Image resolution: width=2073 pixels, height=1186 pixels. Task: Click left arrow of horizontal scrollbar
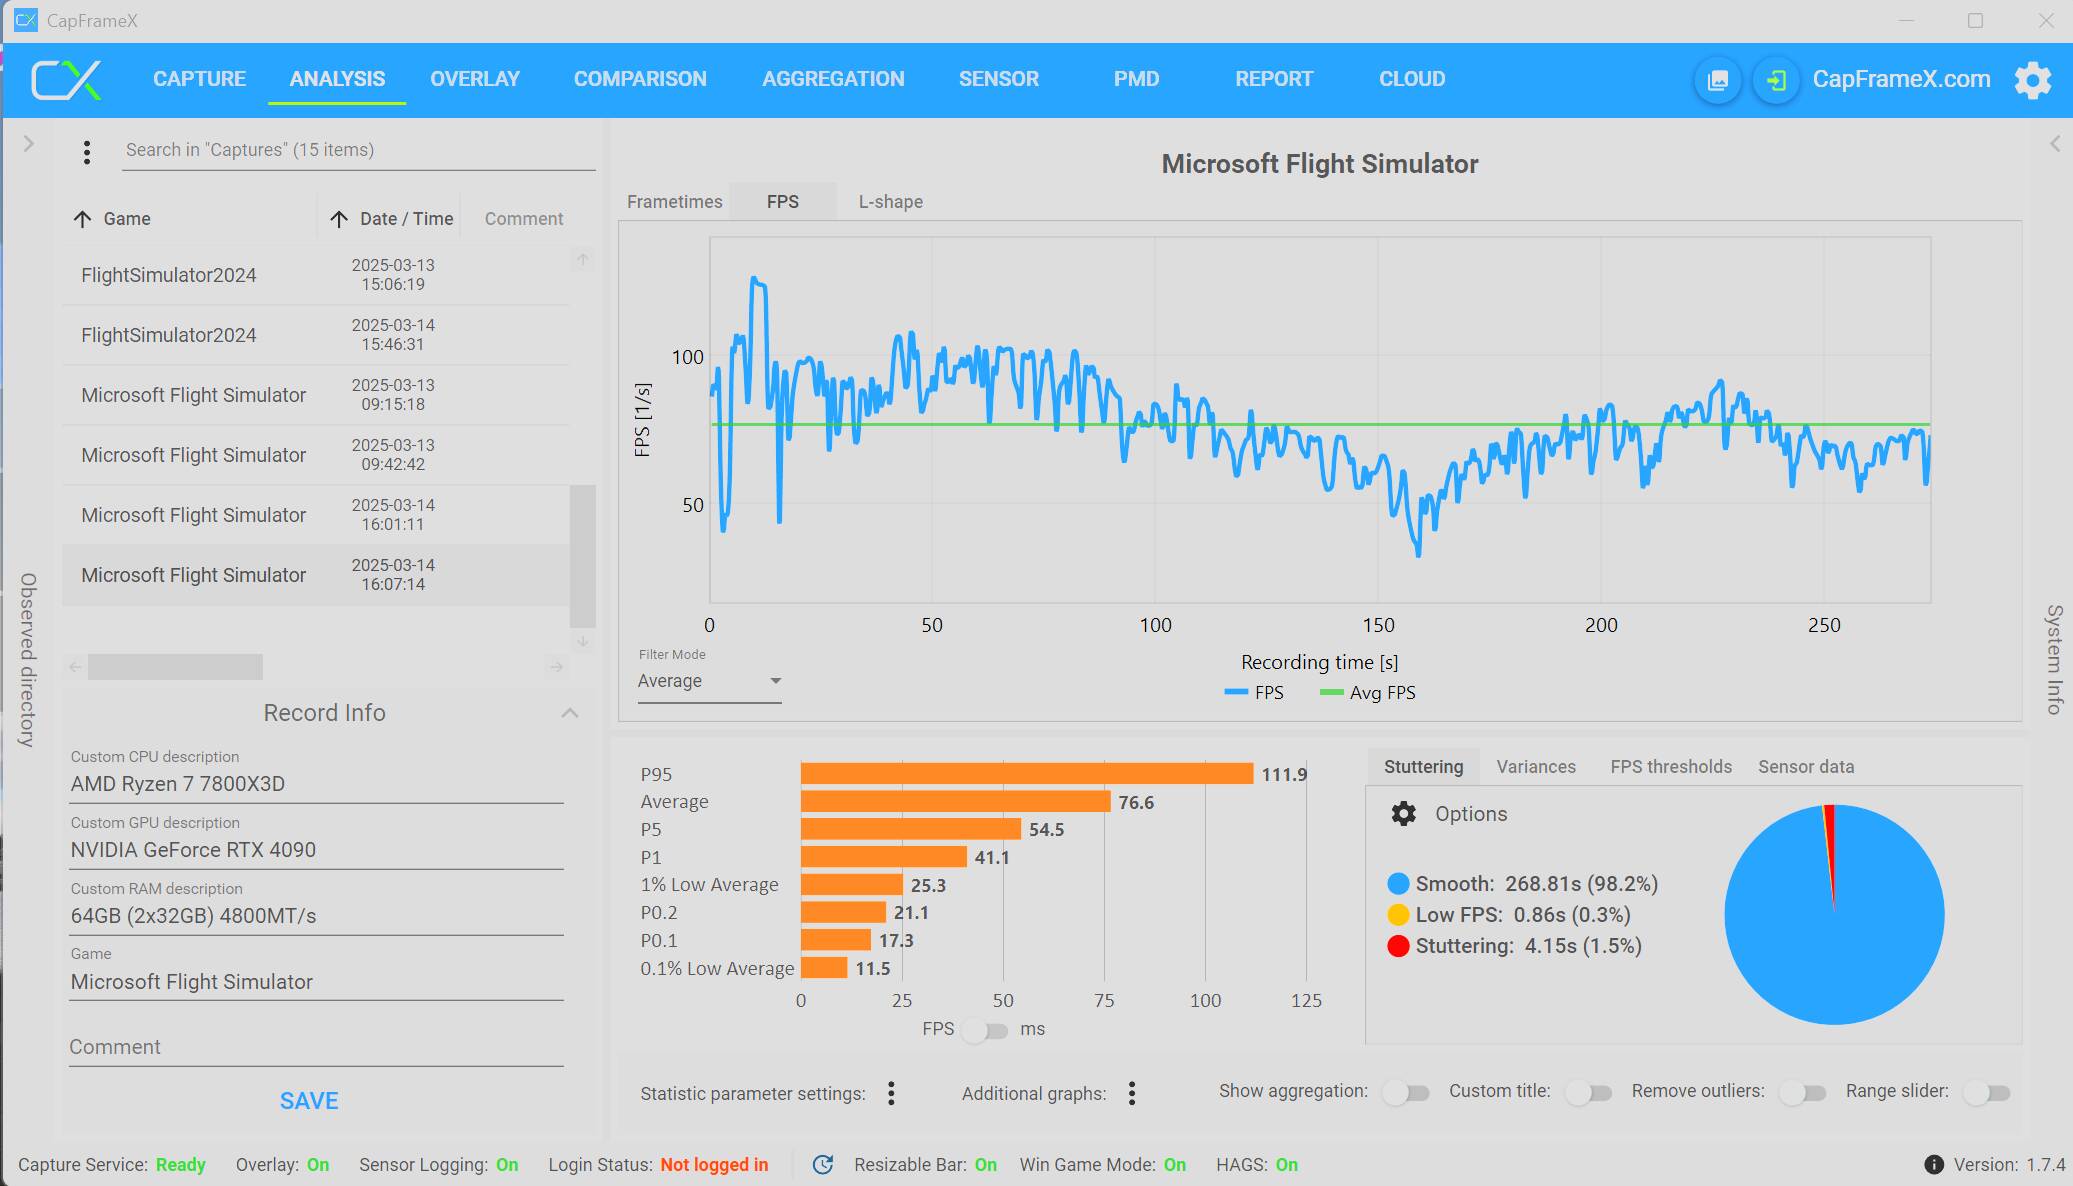coord(75,667)
